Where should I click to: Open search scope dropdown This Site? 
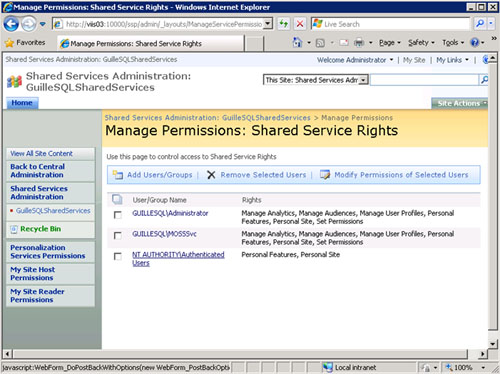[x=315, y=80]
